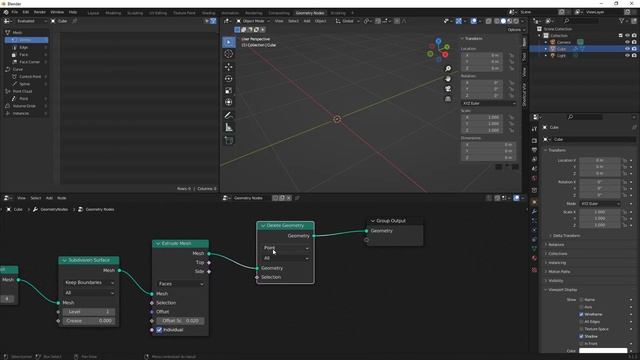640x360 pixels.
Task: Open the XYZ Euler dropdown in sidebar
Action: tap(489, 103)
